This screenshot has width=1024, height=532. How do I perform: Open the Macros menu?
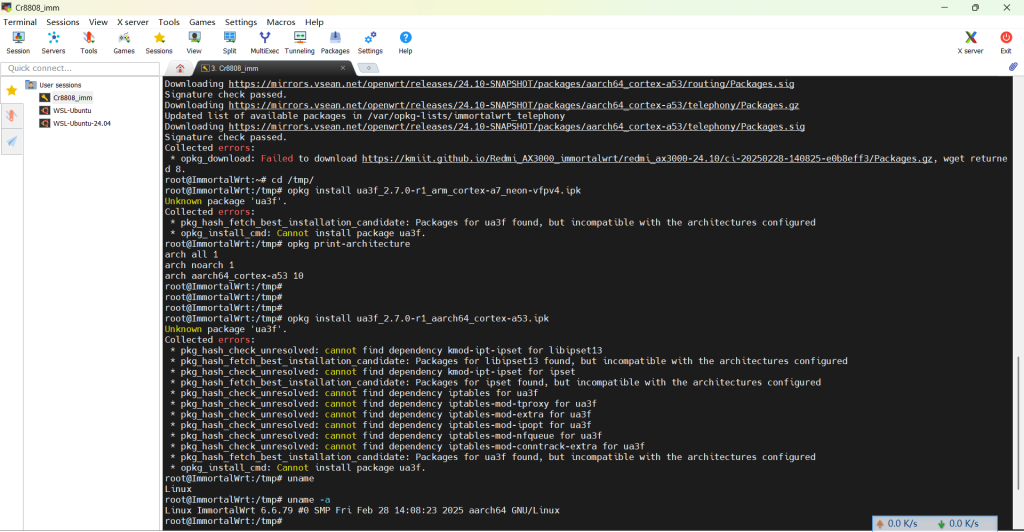point(280,22)
